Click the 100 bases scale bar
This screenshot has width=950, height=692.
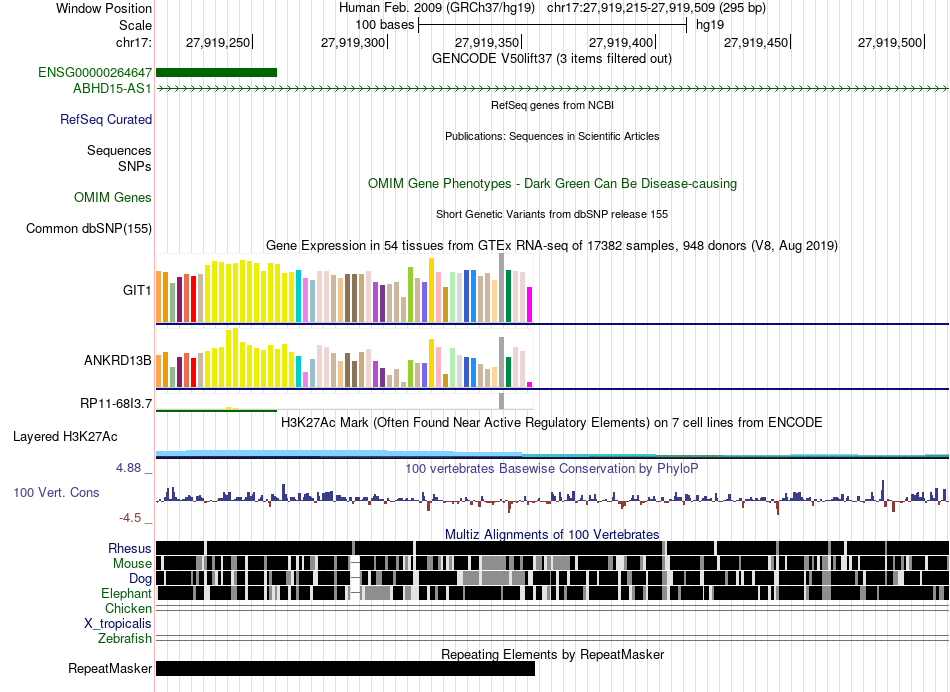pyautogui.click(x=552, y=25)
